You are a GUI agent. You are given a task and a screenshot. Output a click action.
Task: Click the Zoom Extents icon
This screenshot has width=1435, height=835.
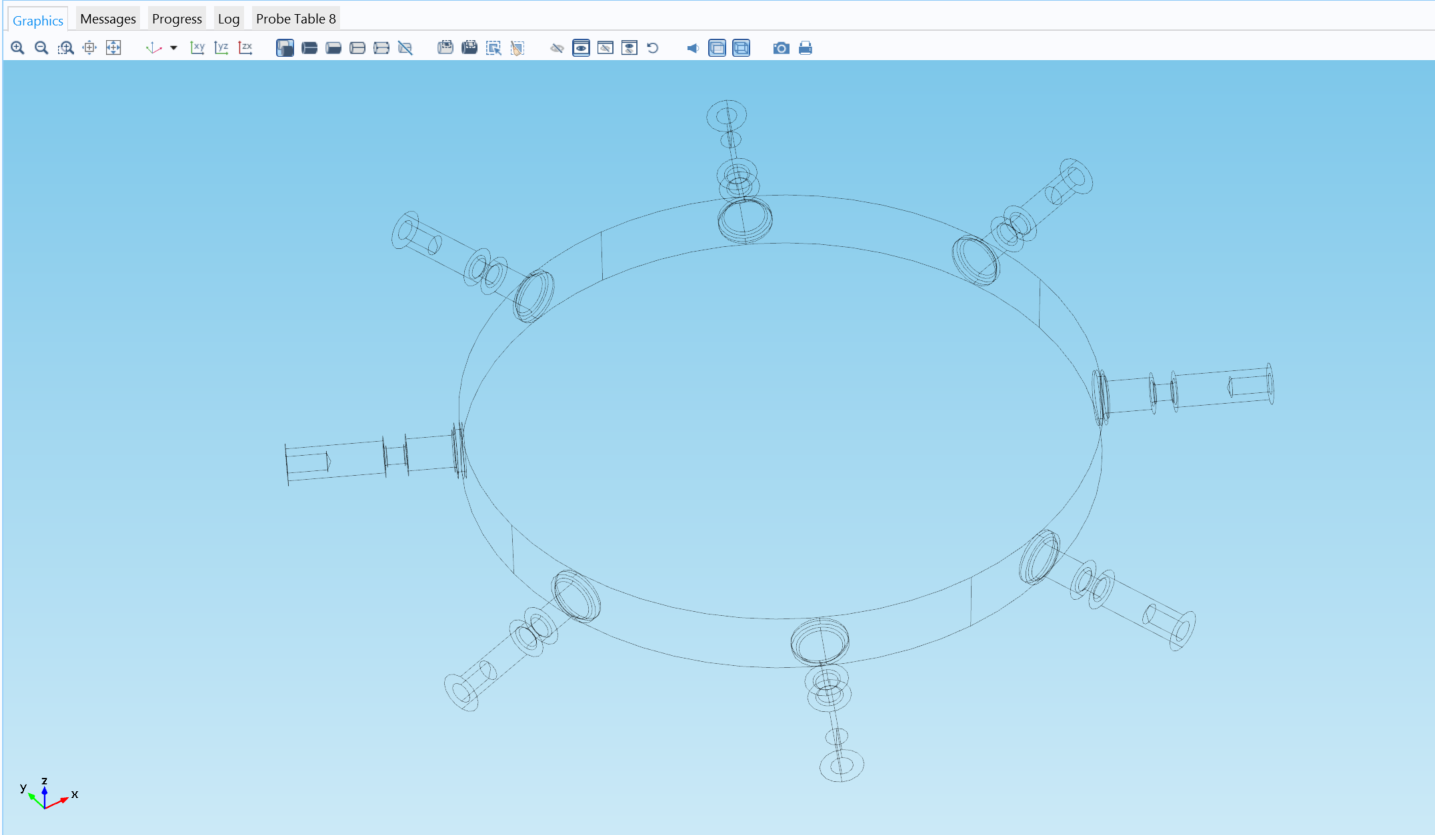(x=113, y=48)
